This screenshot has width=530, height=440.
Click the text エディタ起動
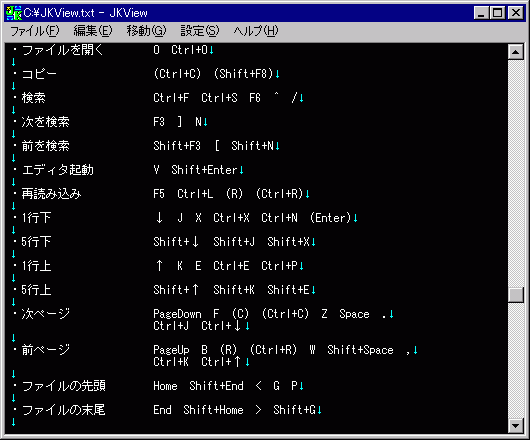57,170
